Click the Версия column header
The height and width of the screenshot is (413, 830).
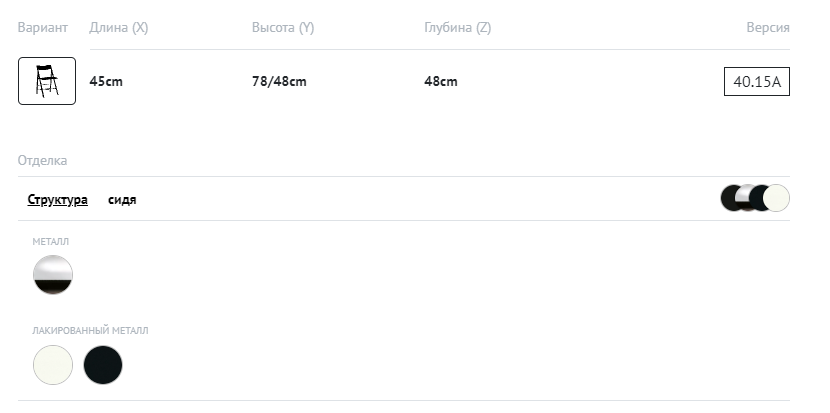pyautogui.click(x=768, y=28)
